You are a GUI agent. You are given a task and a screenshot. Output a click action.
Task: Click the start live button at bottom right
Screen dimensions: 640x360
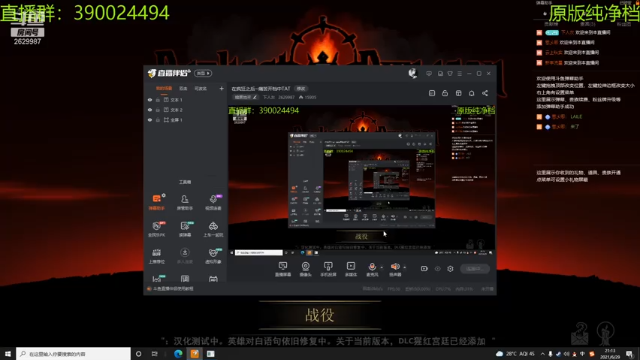point(475,269)
